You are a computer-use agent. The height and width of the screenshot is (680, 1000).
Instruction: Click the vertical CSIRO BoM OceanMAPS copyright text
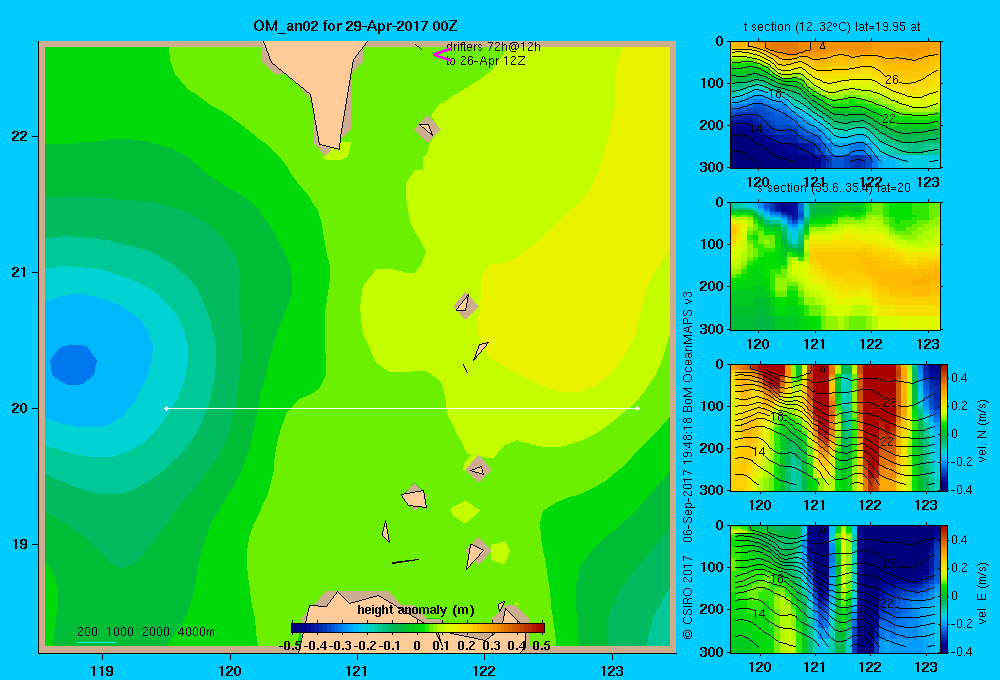point(688,465)
